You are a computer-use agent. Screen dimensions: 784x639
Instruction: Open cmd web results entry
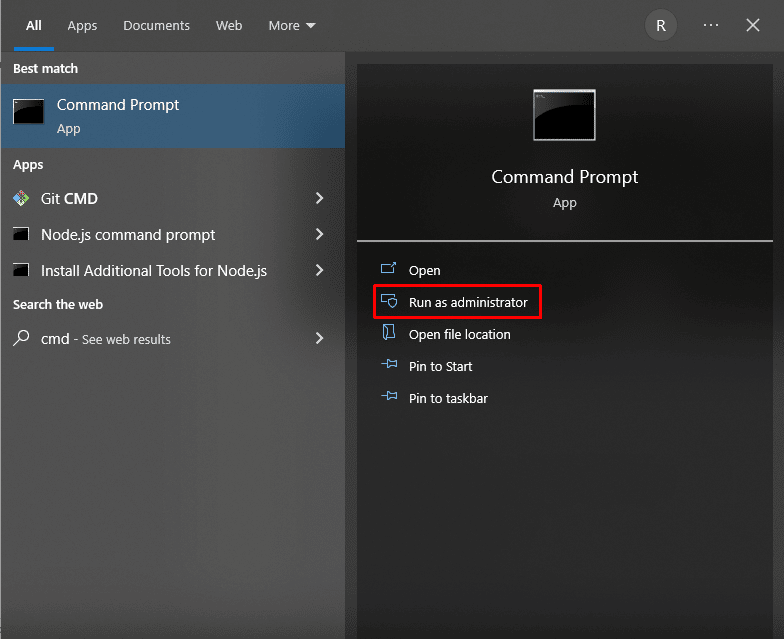[x=173, y=338]
